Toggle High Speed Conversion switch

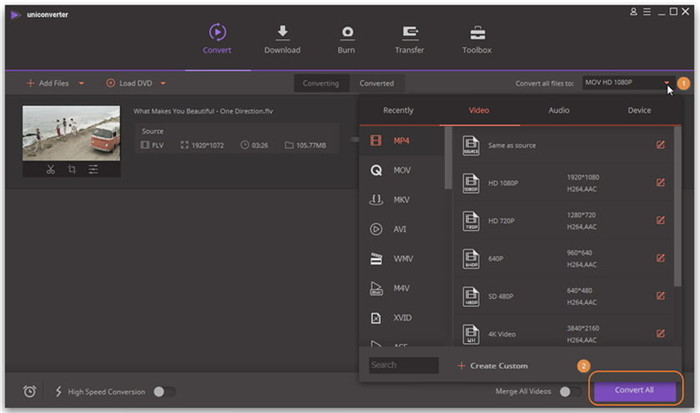pyautogui.click(x=163, y=392)
